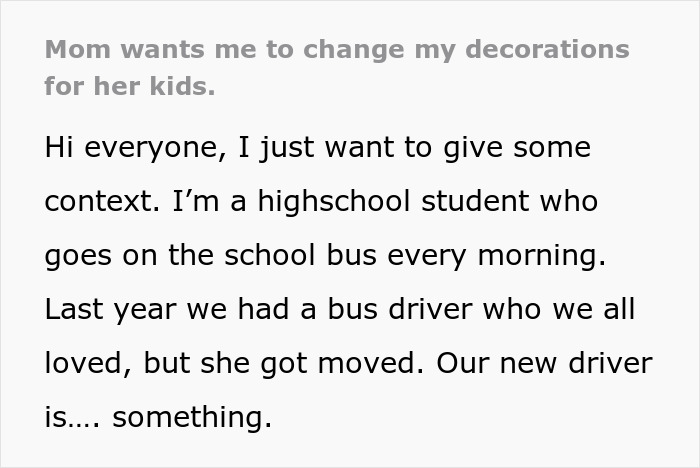700x468 pixels.
Task: Click the words 'for her kids.' in title
Action: click(x=130, y=86)
